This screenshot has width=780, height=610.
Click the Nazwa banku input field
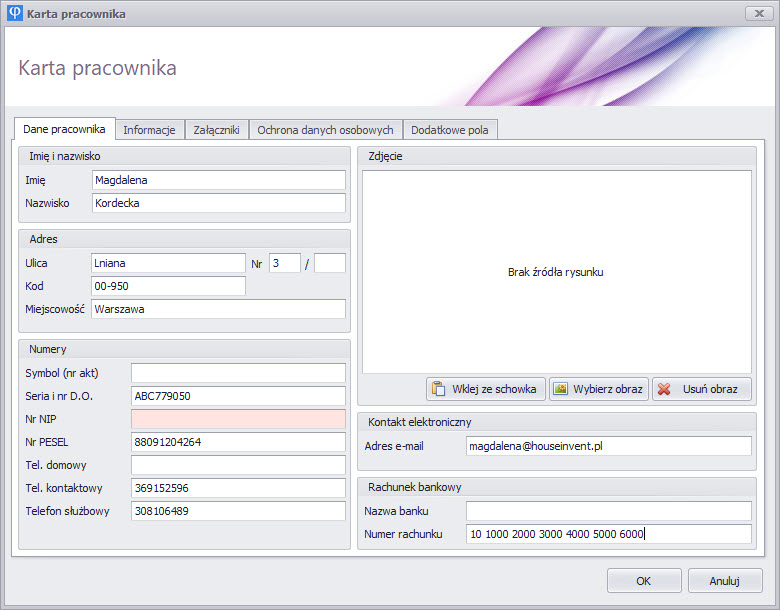click(608, 511)
